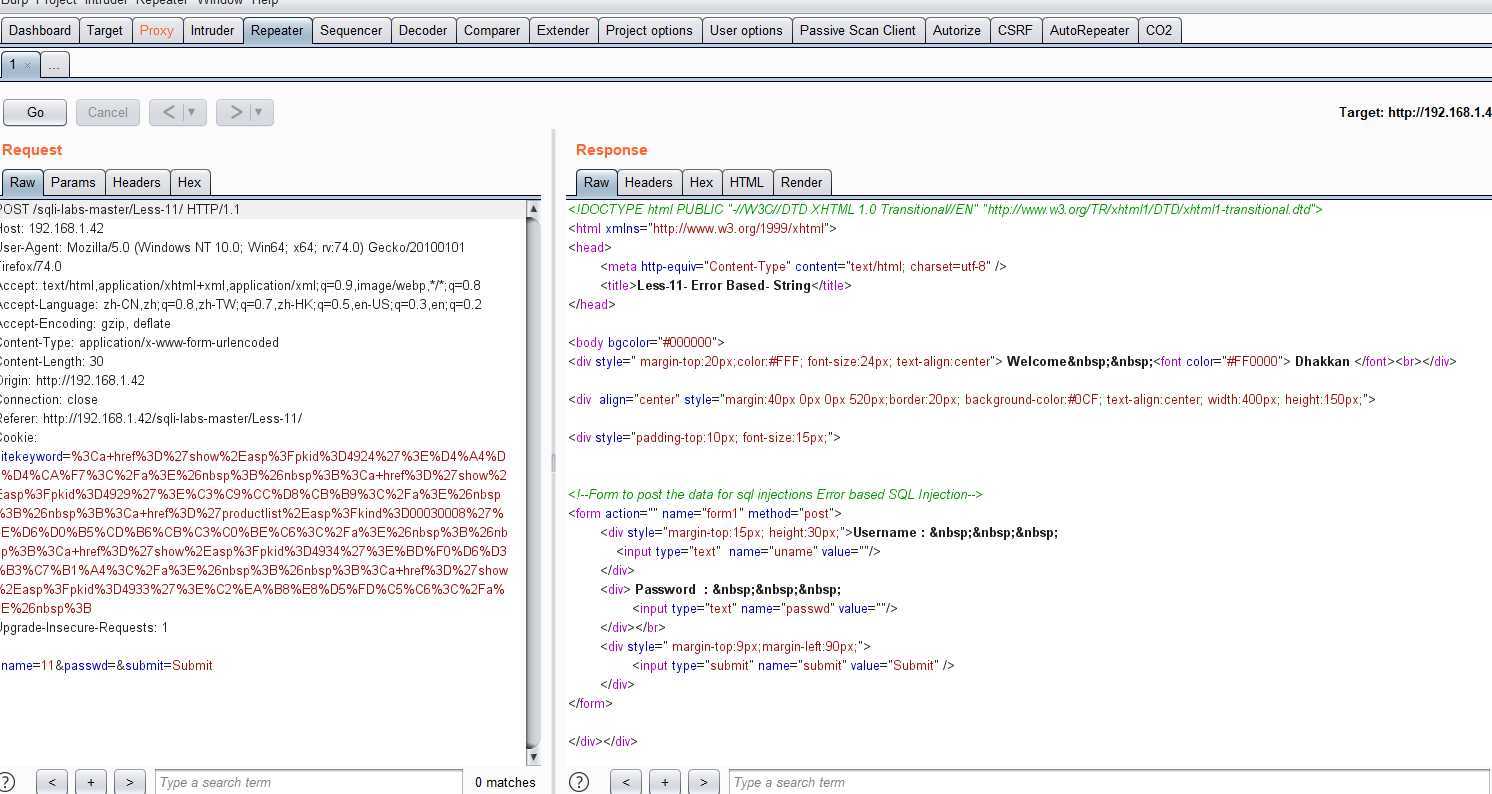Find previous match in Response search
The image size is (1492, 794).
626,782
